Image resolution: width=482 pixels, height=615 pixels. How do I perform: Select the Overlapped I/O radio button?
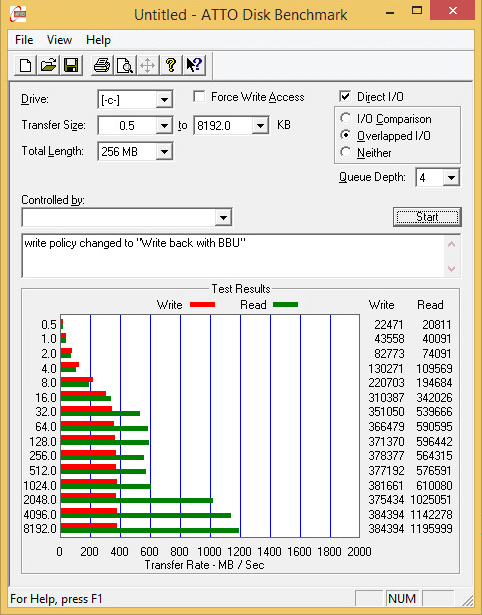click(346, 135)
